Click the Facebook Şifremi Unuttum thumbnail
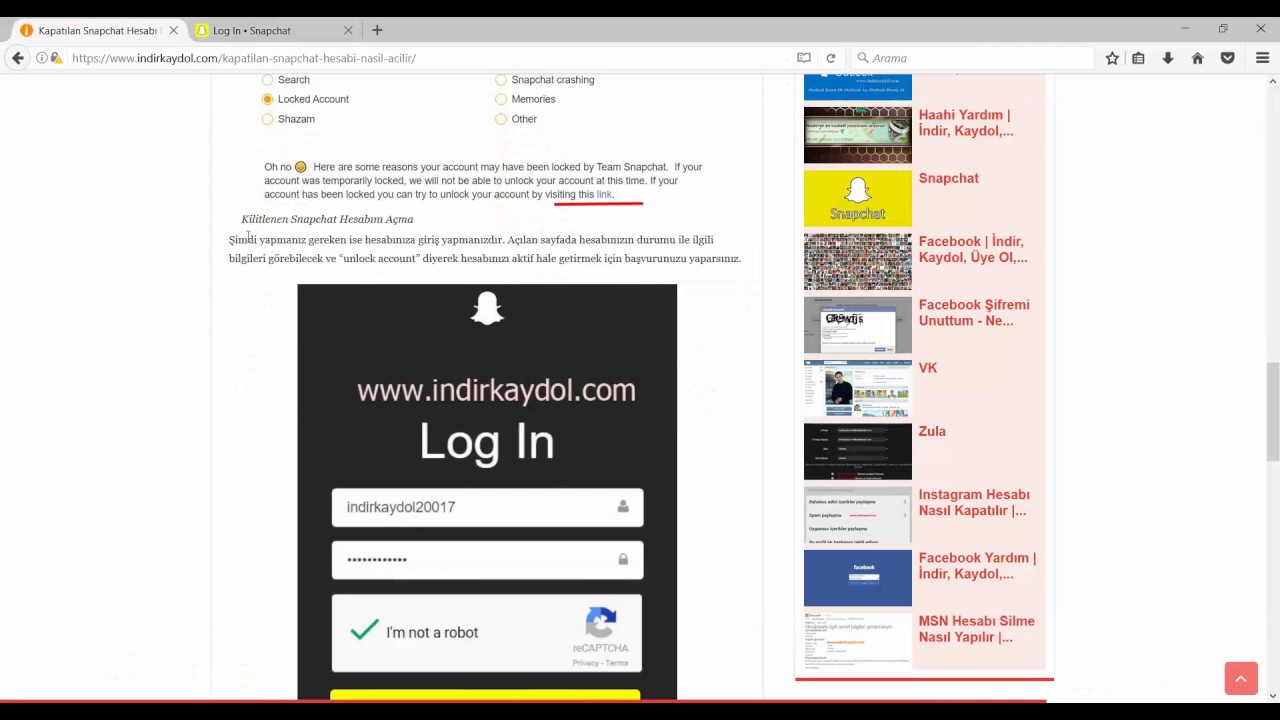The width and height of the screenshot is (1280, 720). 858,325
